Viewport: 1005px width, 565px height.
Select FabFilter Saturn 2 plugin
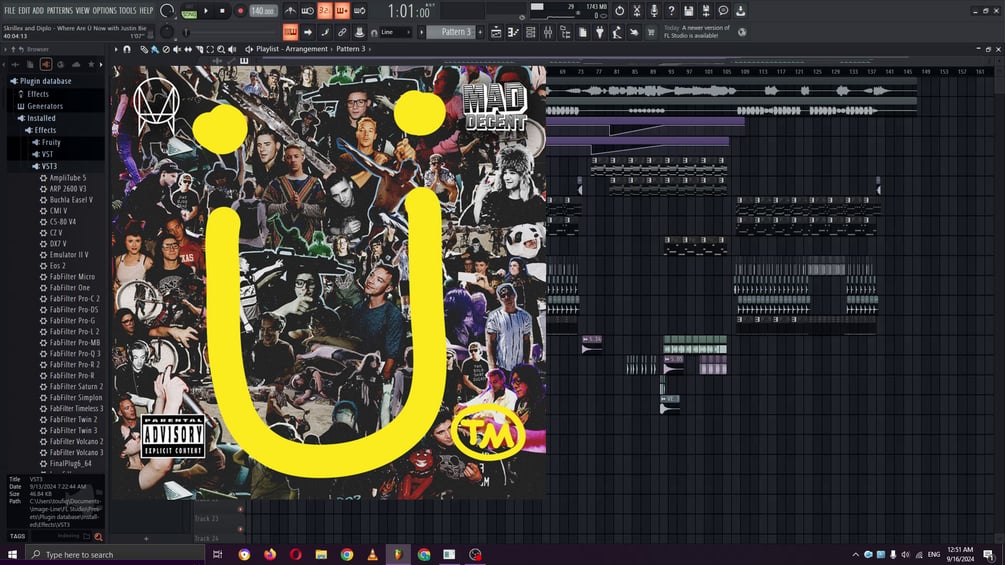tap(76, 387)
